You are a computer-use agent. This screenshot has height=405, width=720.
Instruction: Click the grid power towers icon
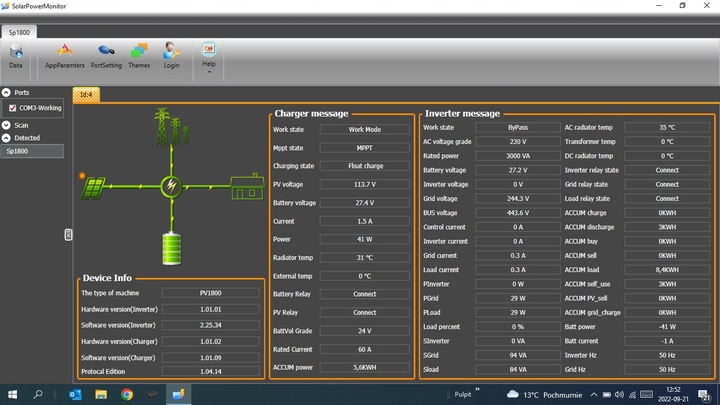(x=171, y=127)
